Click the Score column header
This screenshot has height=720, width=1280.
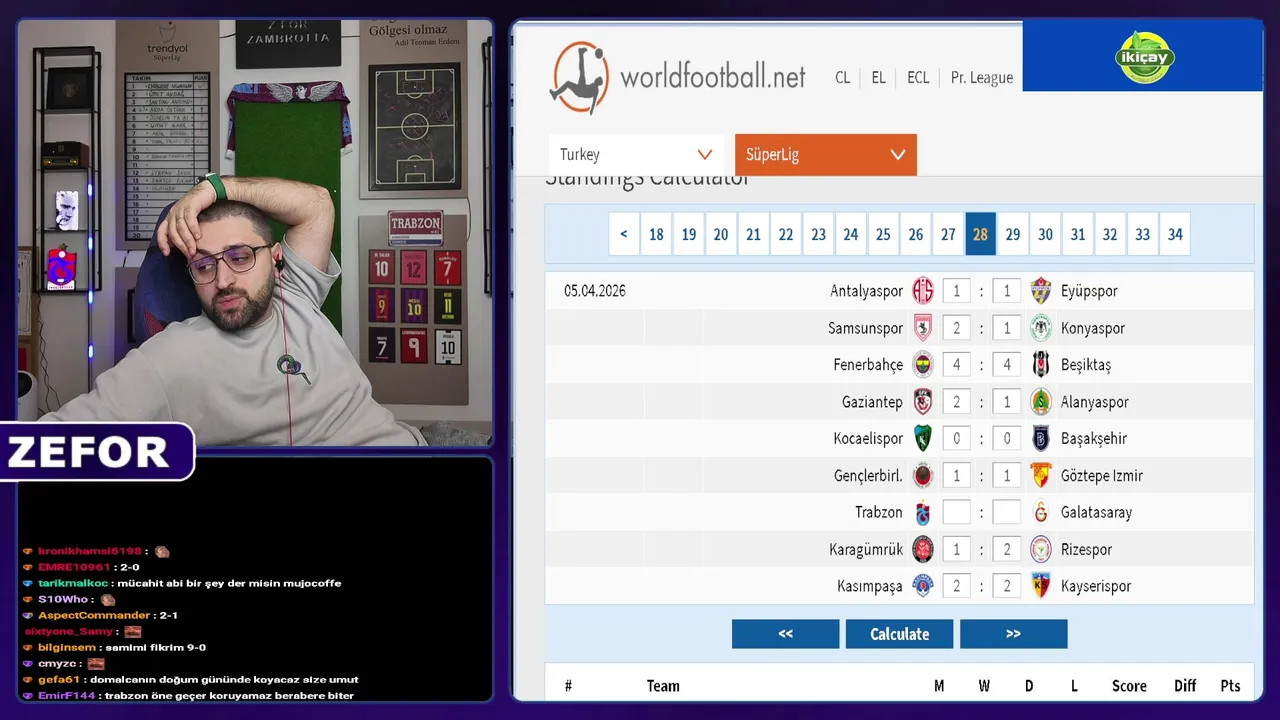click(1129, 686)
